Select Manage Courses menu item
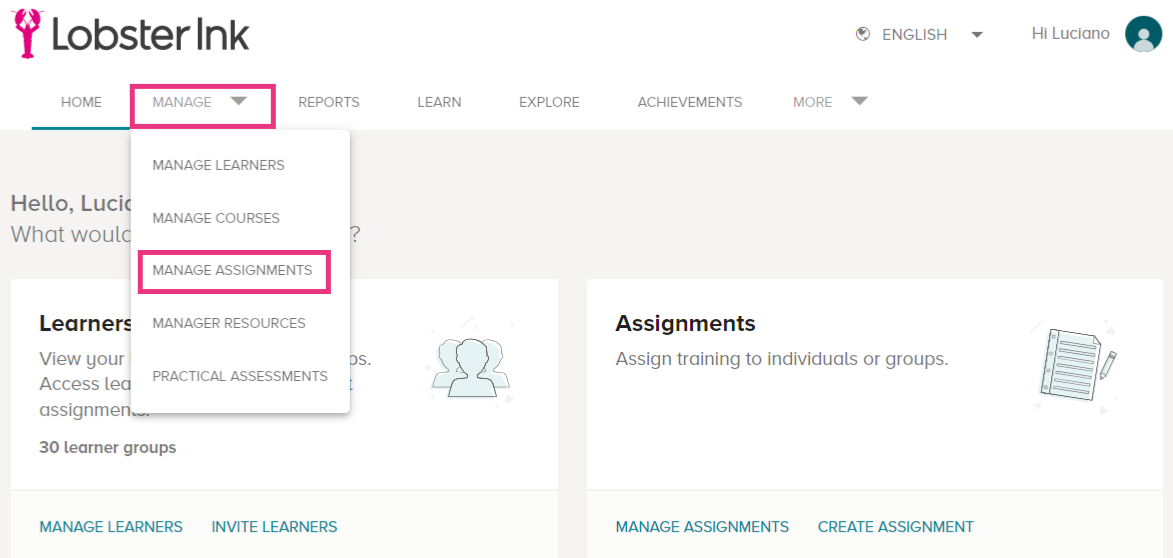 click(216, 218)
